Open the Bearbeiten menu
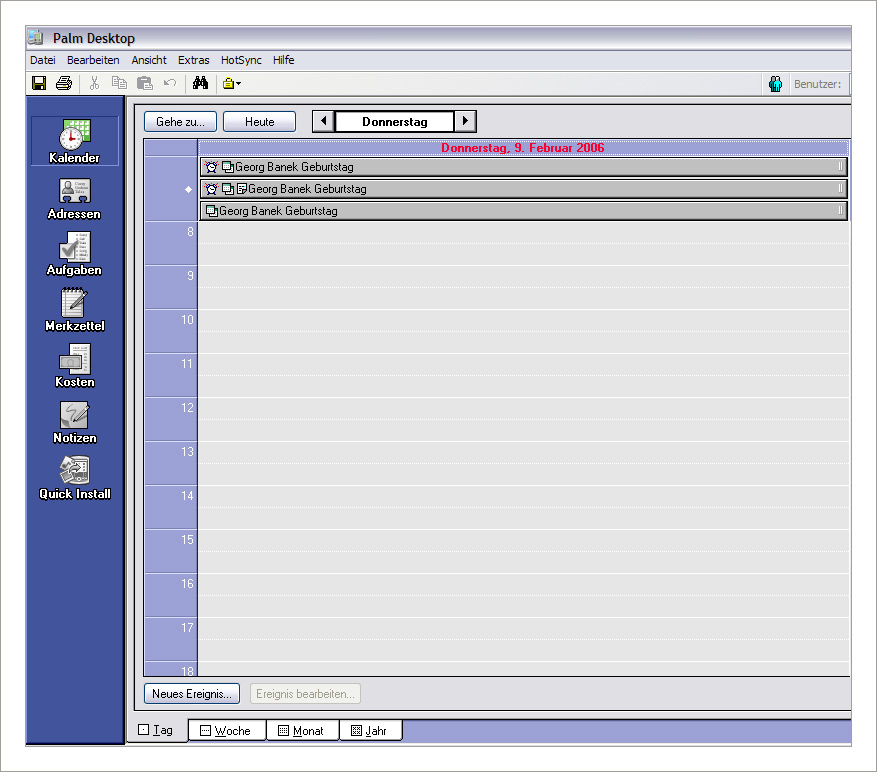This screenshot has height=772, width=877. tap(93, 60)
